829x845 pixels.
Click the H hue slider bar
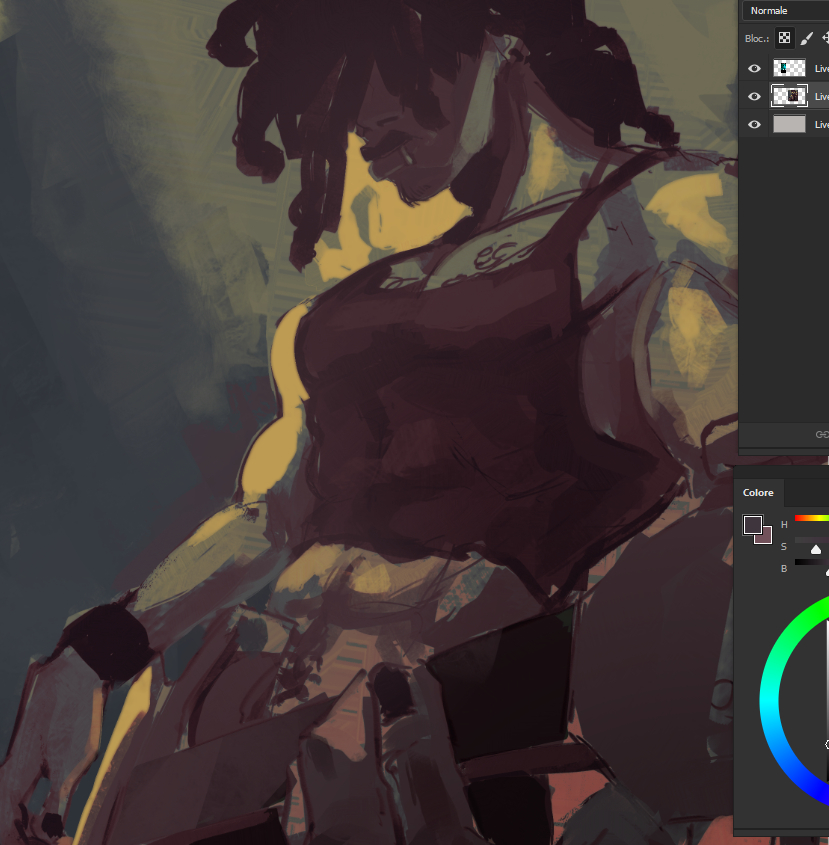tap(812, 518)
